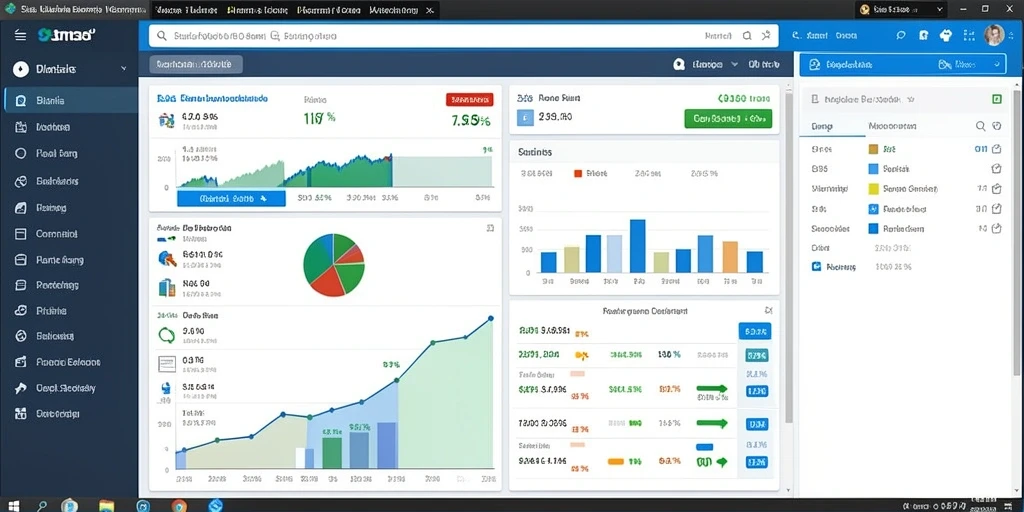Tick the checkbox on the orange swatch row
The image size is (1024, 512).
(997, 149)
